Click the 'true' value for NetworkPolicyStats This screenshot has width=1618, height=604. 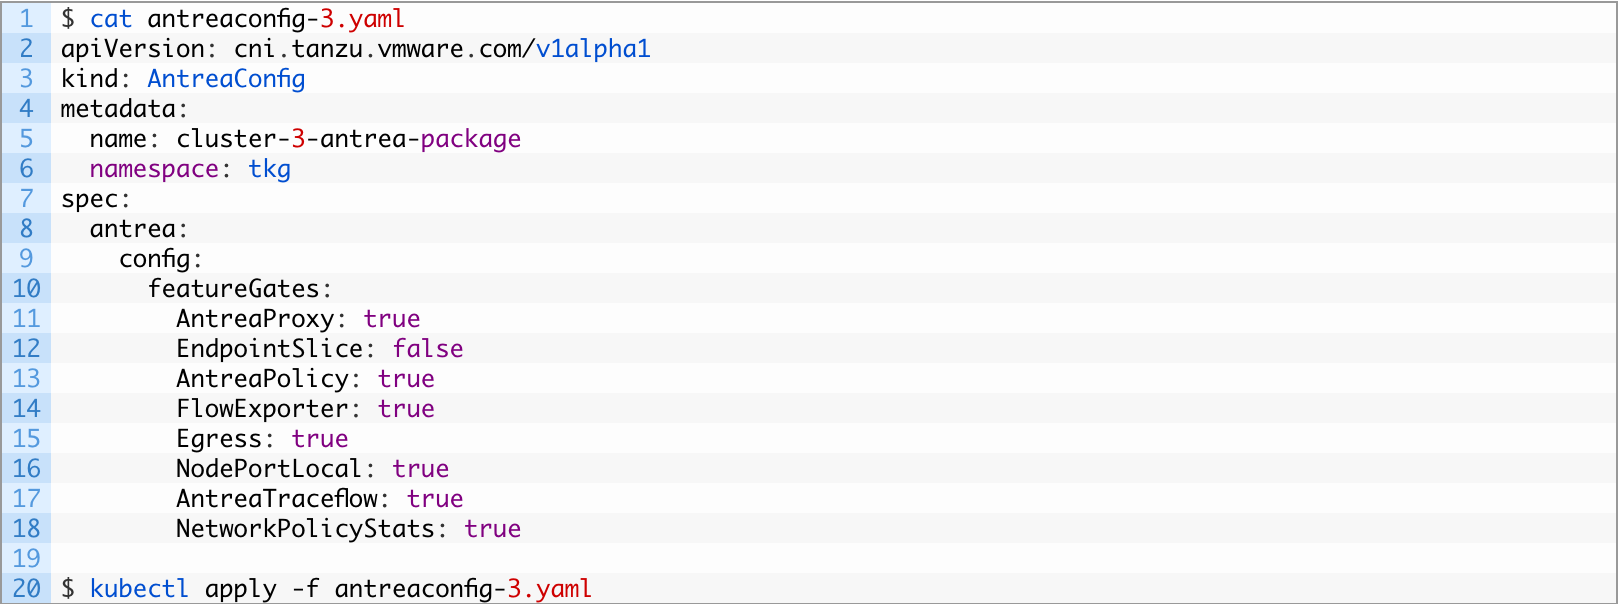click(492, 529)
